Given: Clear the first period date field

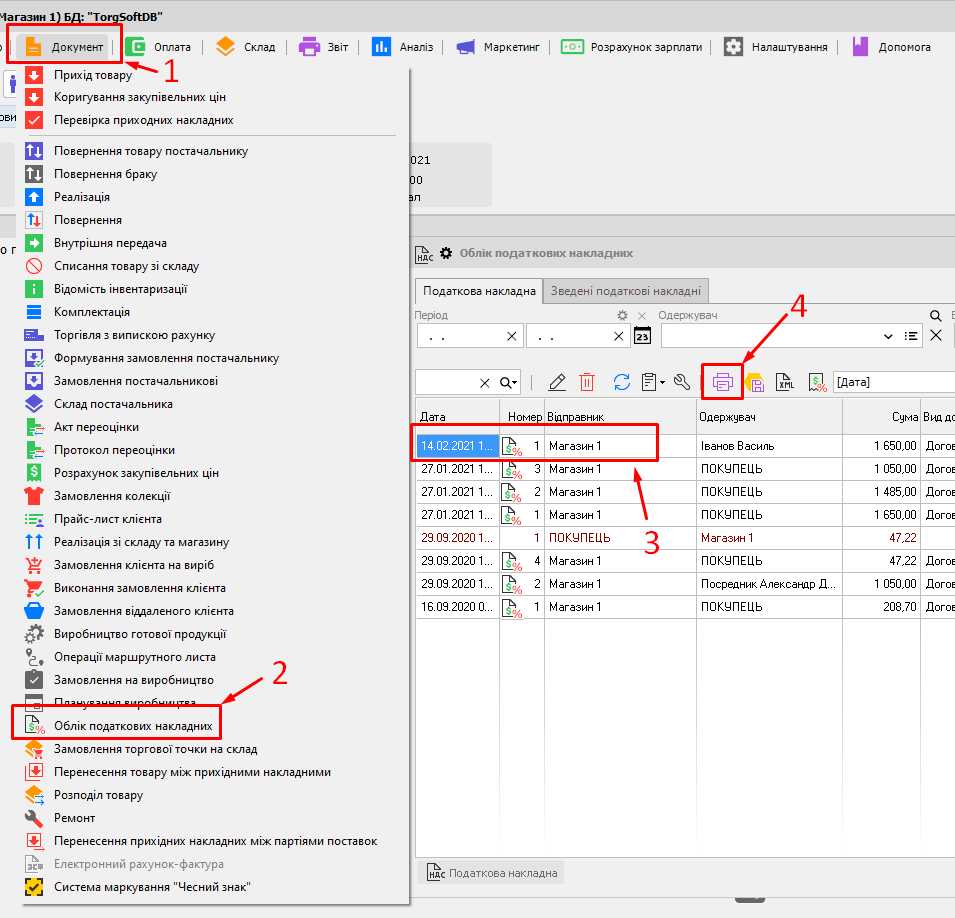Looking at the screenshot, I should tap(512, 336).
